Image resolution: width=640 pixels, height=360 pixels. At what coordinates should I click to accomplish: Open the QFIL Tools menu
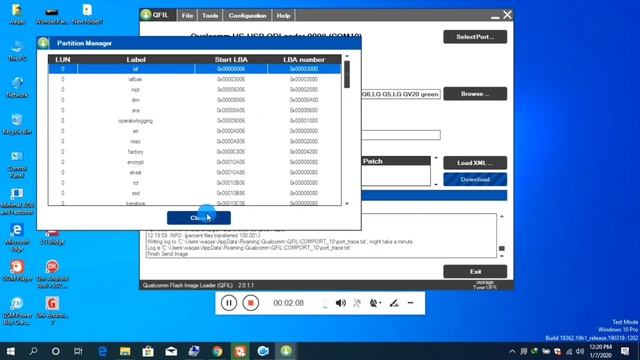pos(210,16)
